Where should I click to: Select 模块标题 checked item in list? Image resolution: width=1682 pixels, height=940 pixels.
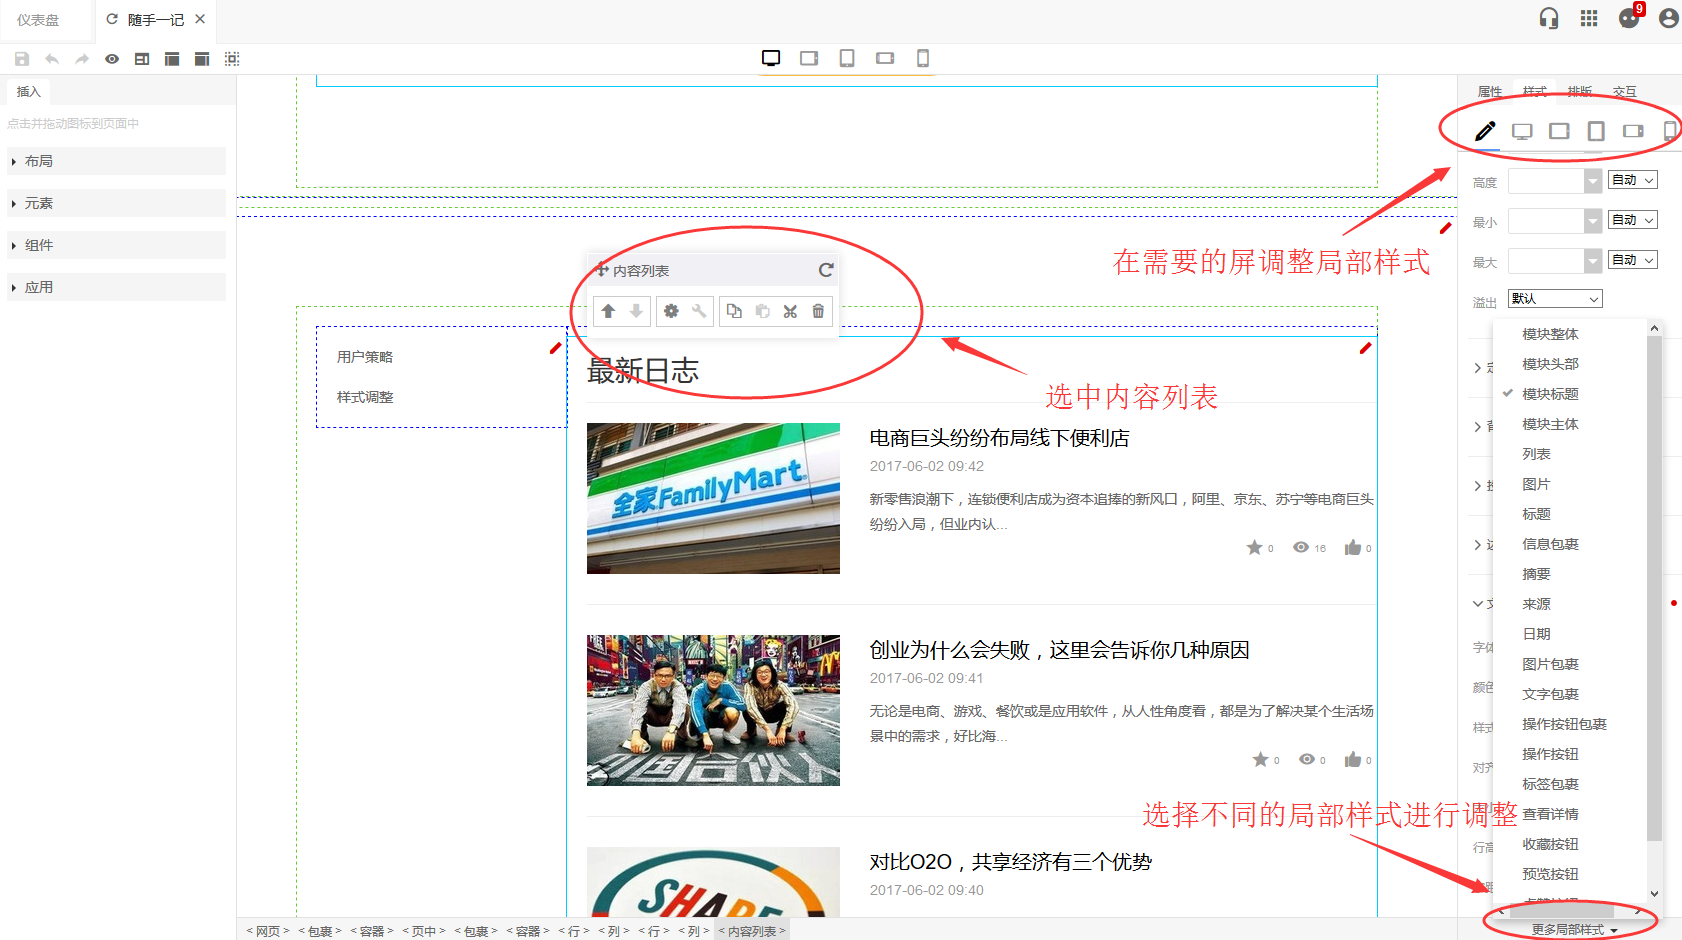point(1550,394)
